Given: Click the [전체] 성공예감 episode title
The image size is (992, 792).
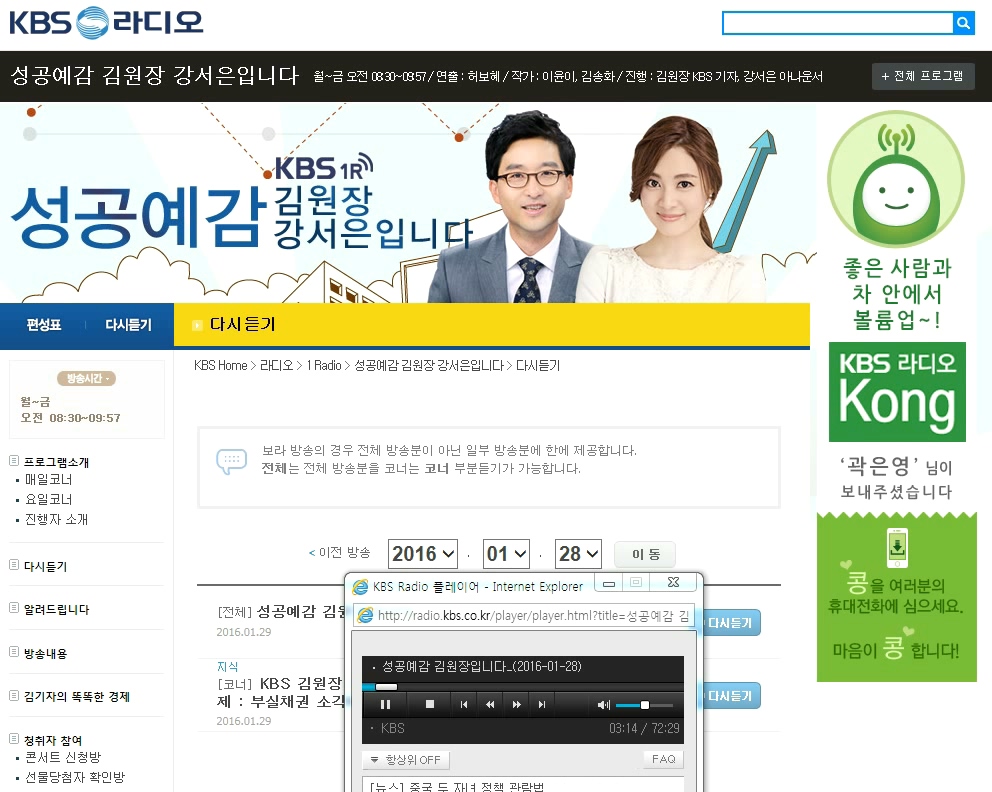Looking at the screenshot, I should pyautogui.click(x=282, y=611).
